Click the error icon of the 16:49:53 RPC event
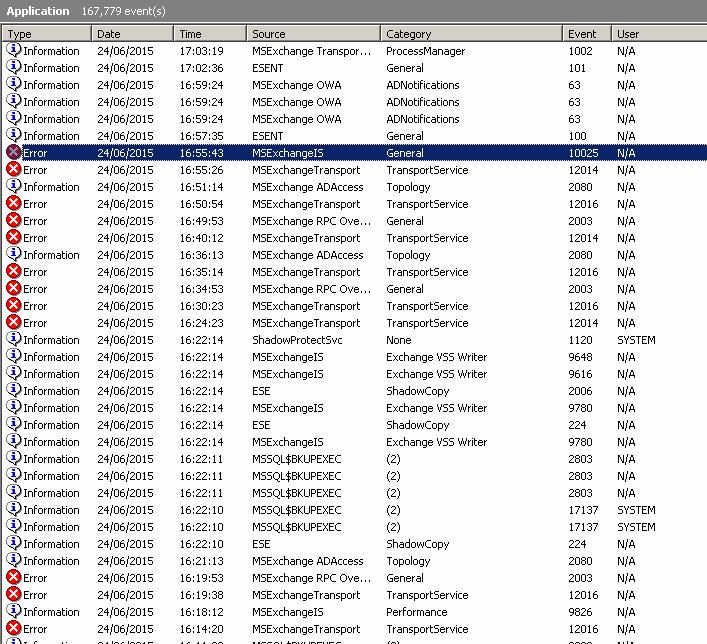The image size is (707, 644). click(x=14, y=221)
